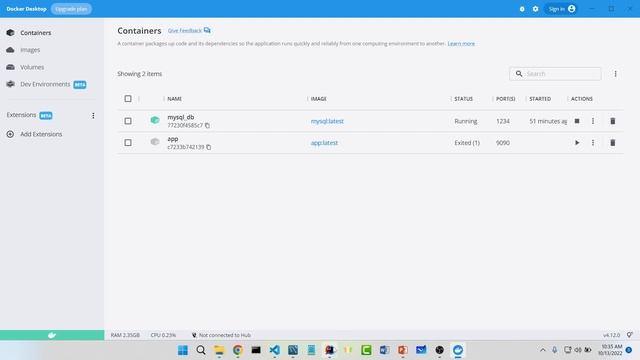640x360 pixels.
Task: Open the mysql:latest image link
Action: [327, 121]
